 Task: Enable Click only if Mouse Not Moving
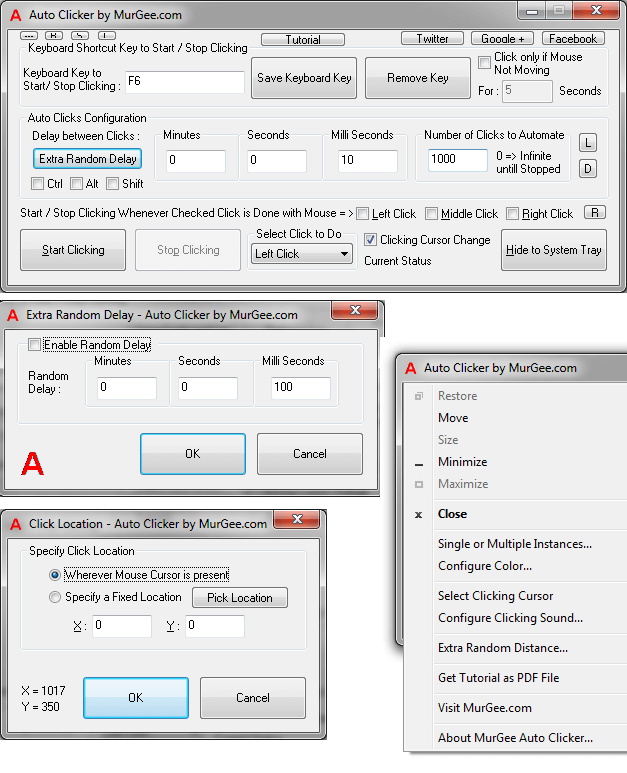(x=485, y=63)
